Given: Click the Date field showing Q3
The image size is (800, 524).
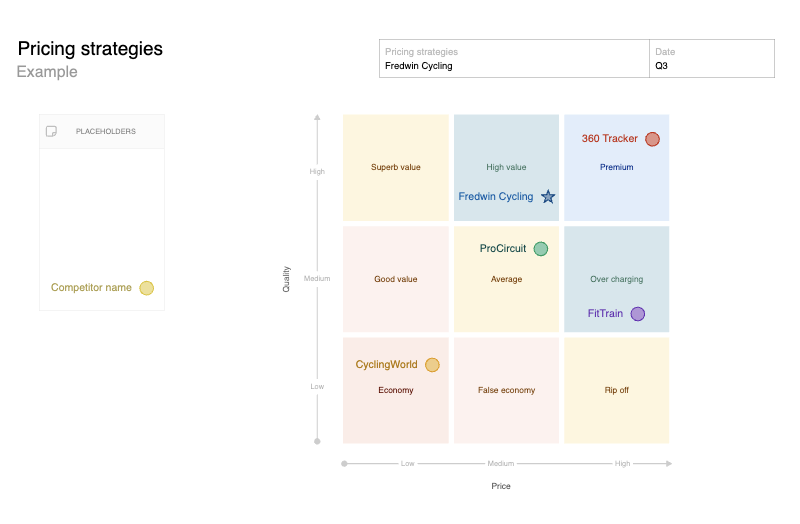Looking at the screenshot, I should point(712,59).
